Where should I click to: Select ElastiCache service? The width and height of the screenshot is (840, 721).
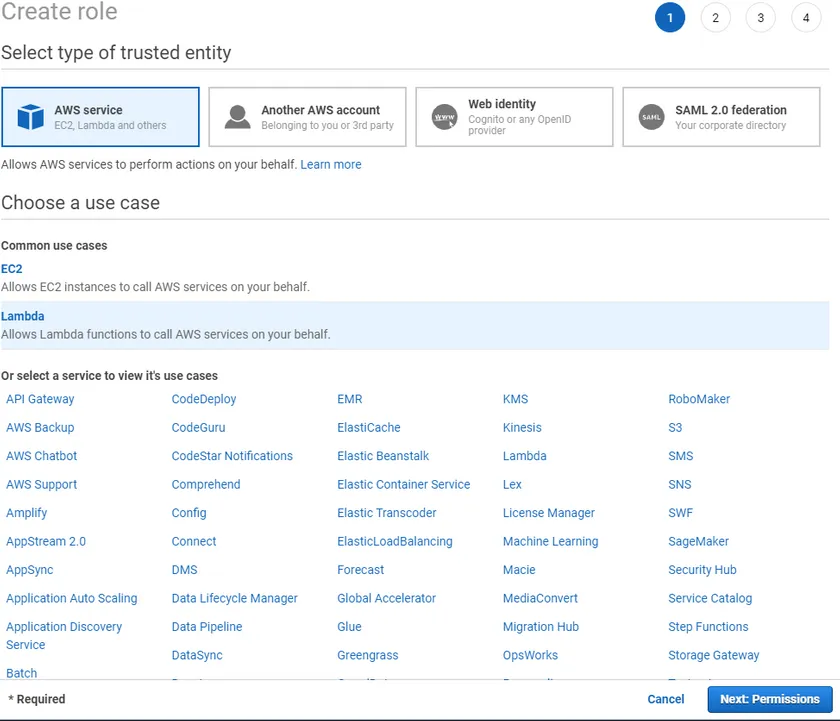[x=369, y=427]
